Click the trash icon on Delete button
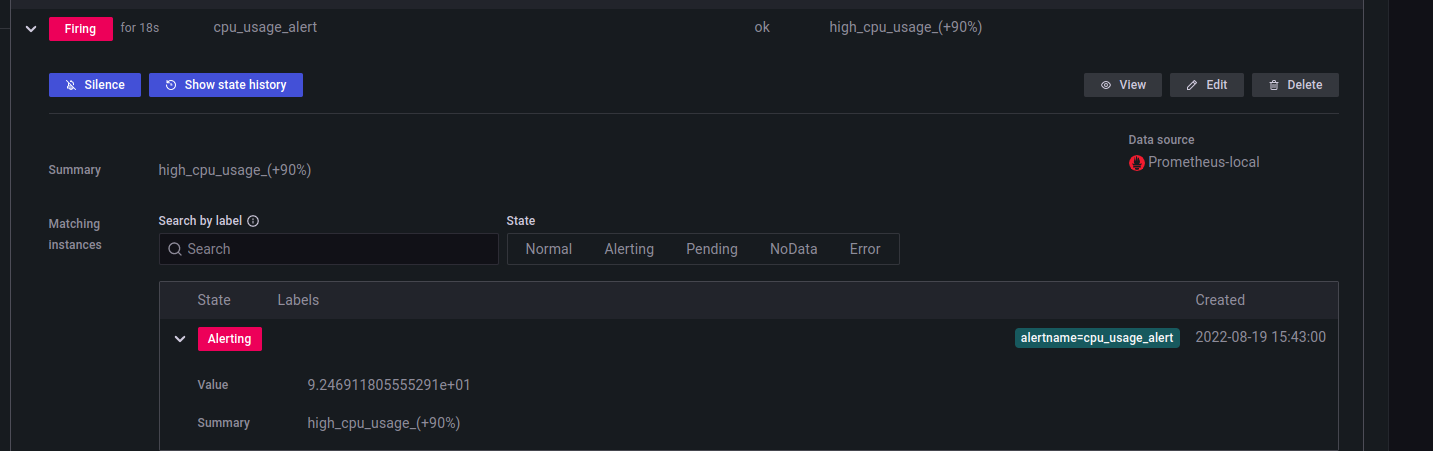 coord(1274,85)
